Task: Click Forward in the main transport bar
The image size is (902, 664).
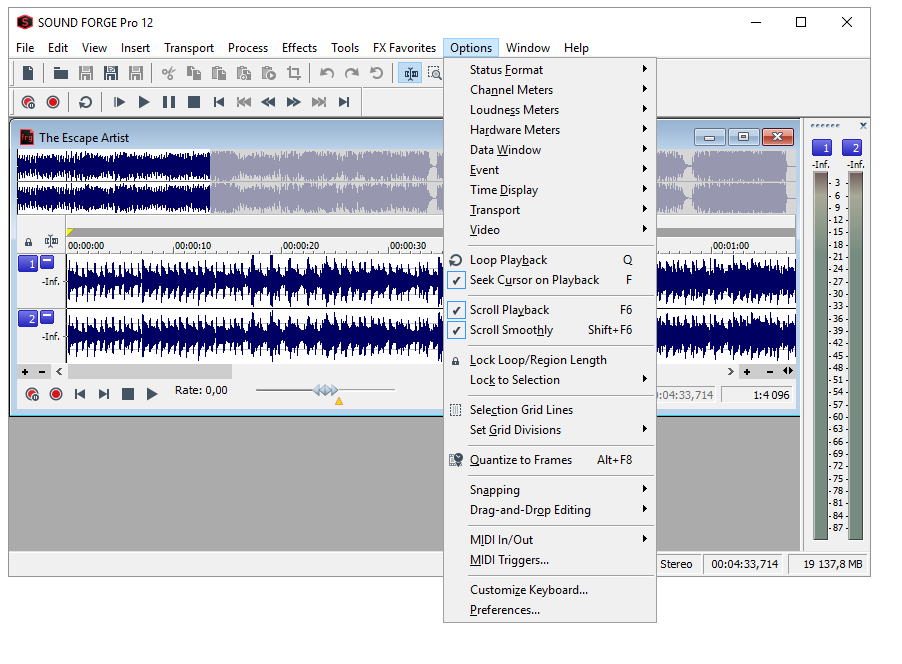Action: tap(293, 102)
